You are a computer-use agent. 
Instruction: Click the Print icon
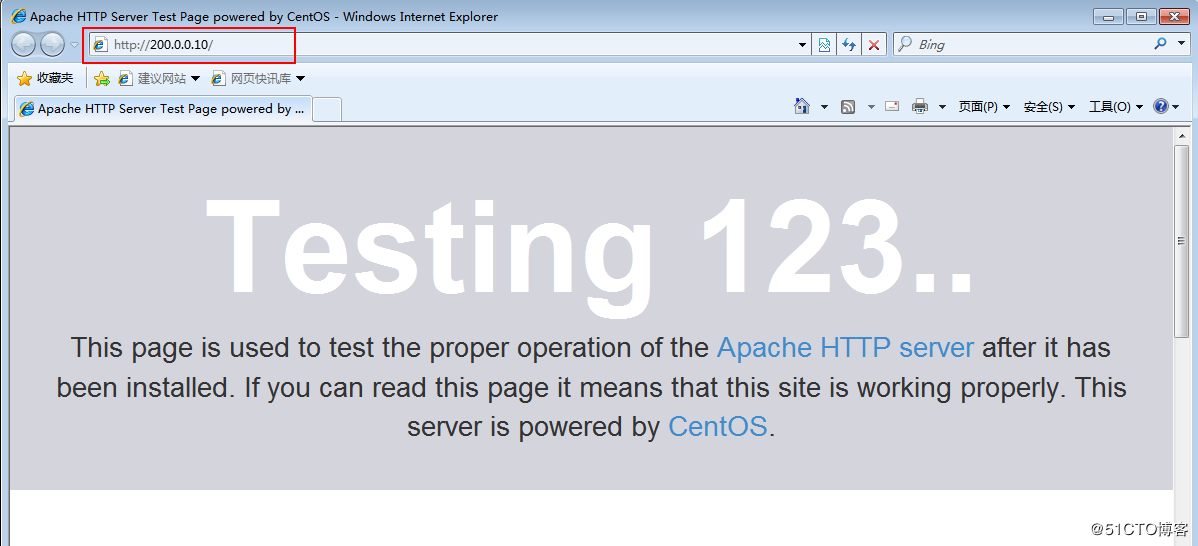[x=921, y=106]
